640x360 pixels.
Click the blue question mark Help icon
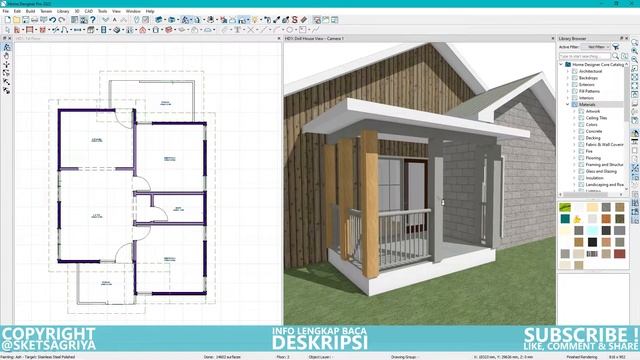tap(93, 20)
